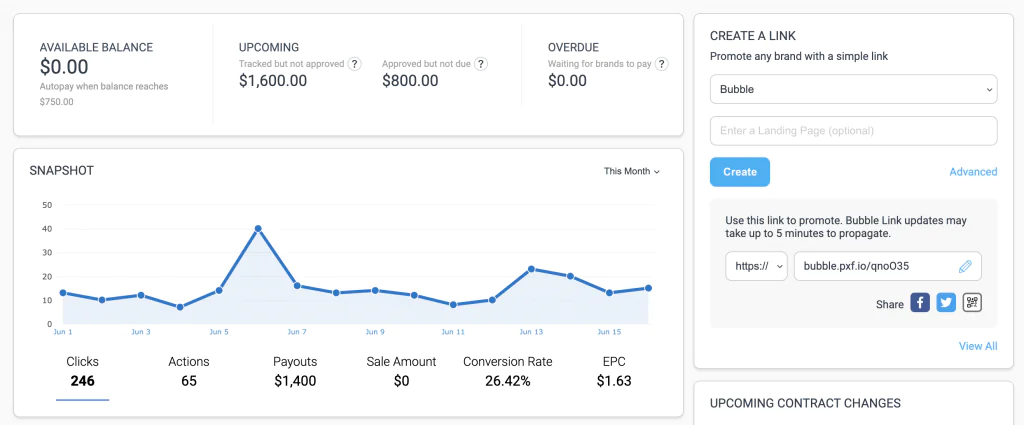Image resolution: width=1024 pixels, height=425 pixels.
Task: Select the Clicks metric tab
Action: tap(83, 371)
